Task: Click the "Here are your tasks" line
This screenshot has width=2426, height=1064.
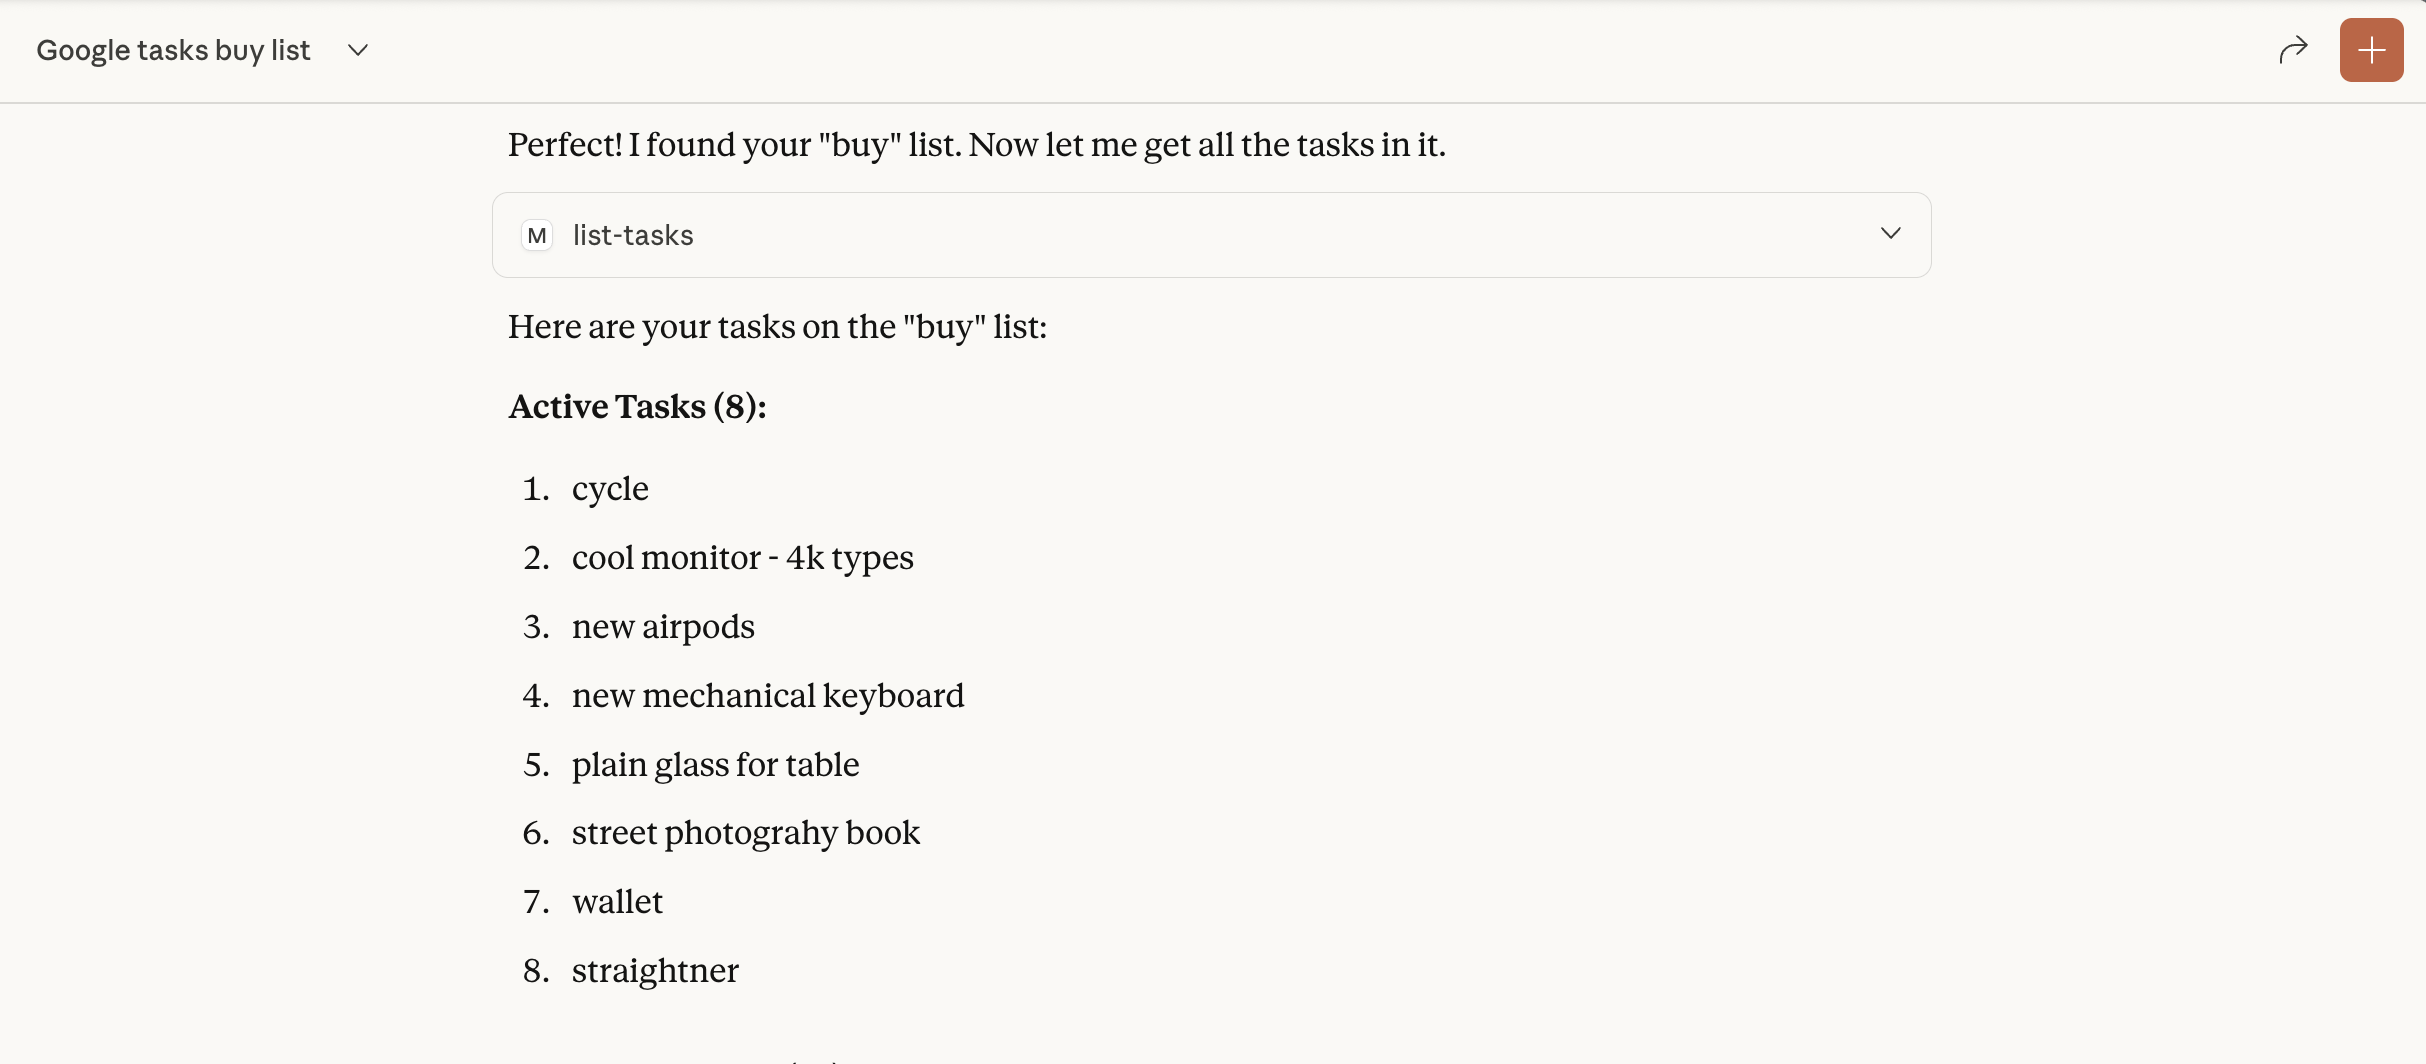Action: pos(777,327)
